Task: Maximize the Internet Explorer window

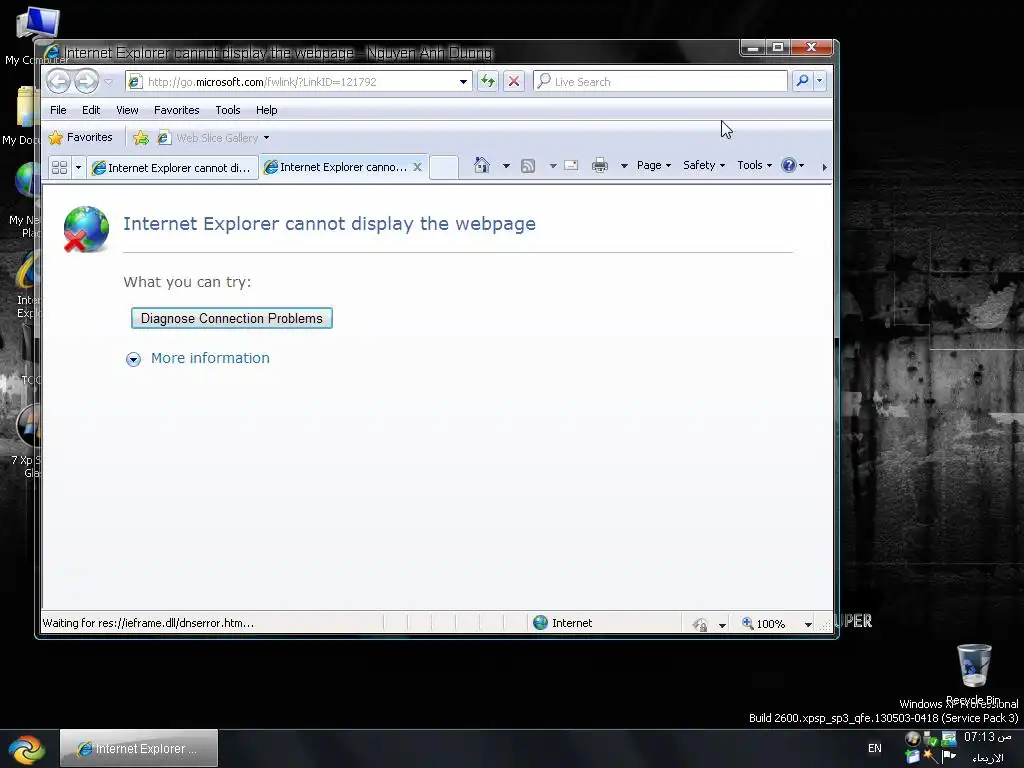Action: tap(778, 47)
